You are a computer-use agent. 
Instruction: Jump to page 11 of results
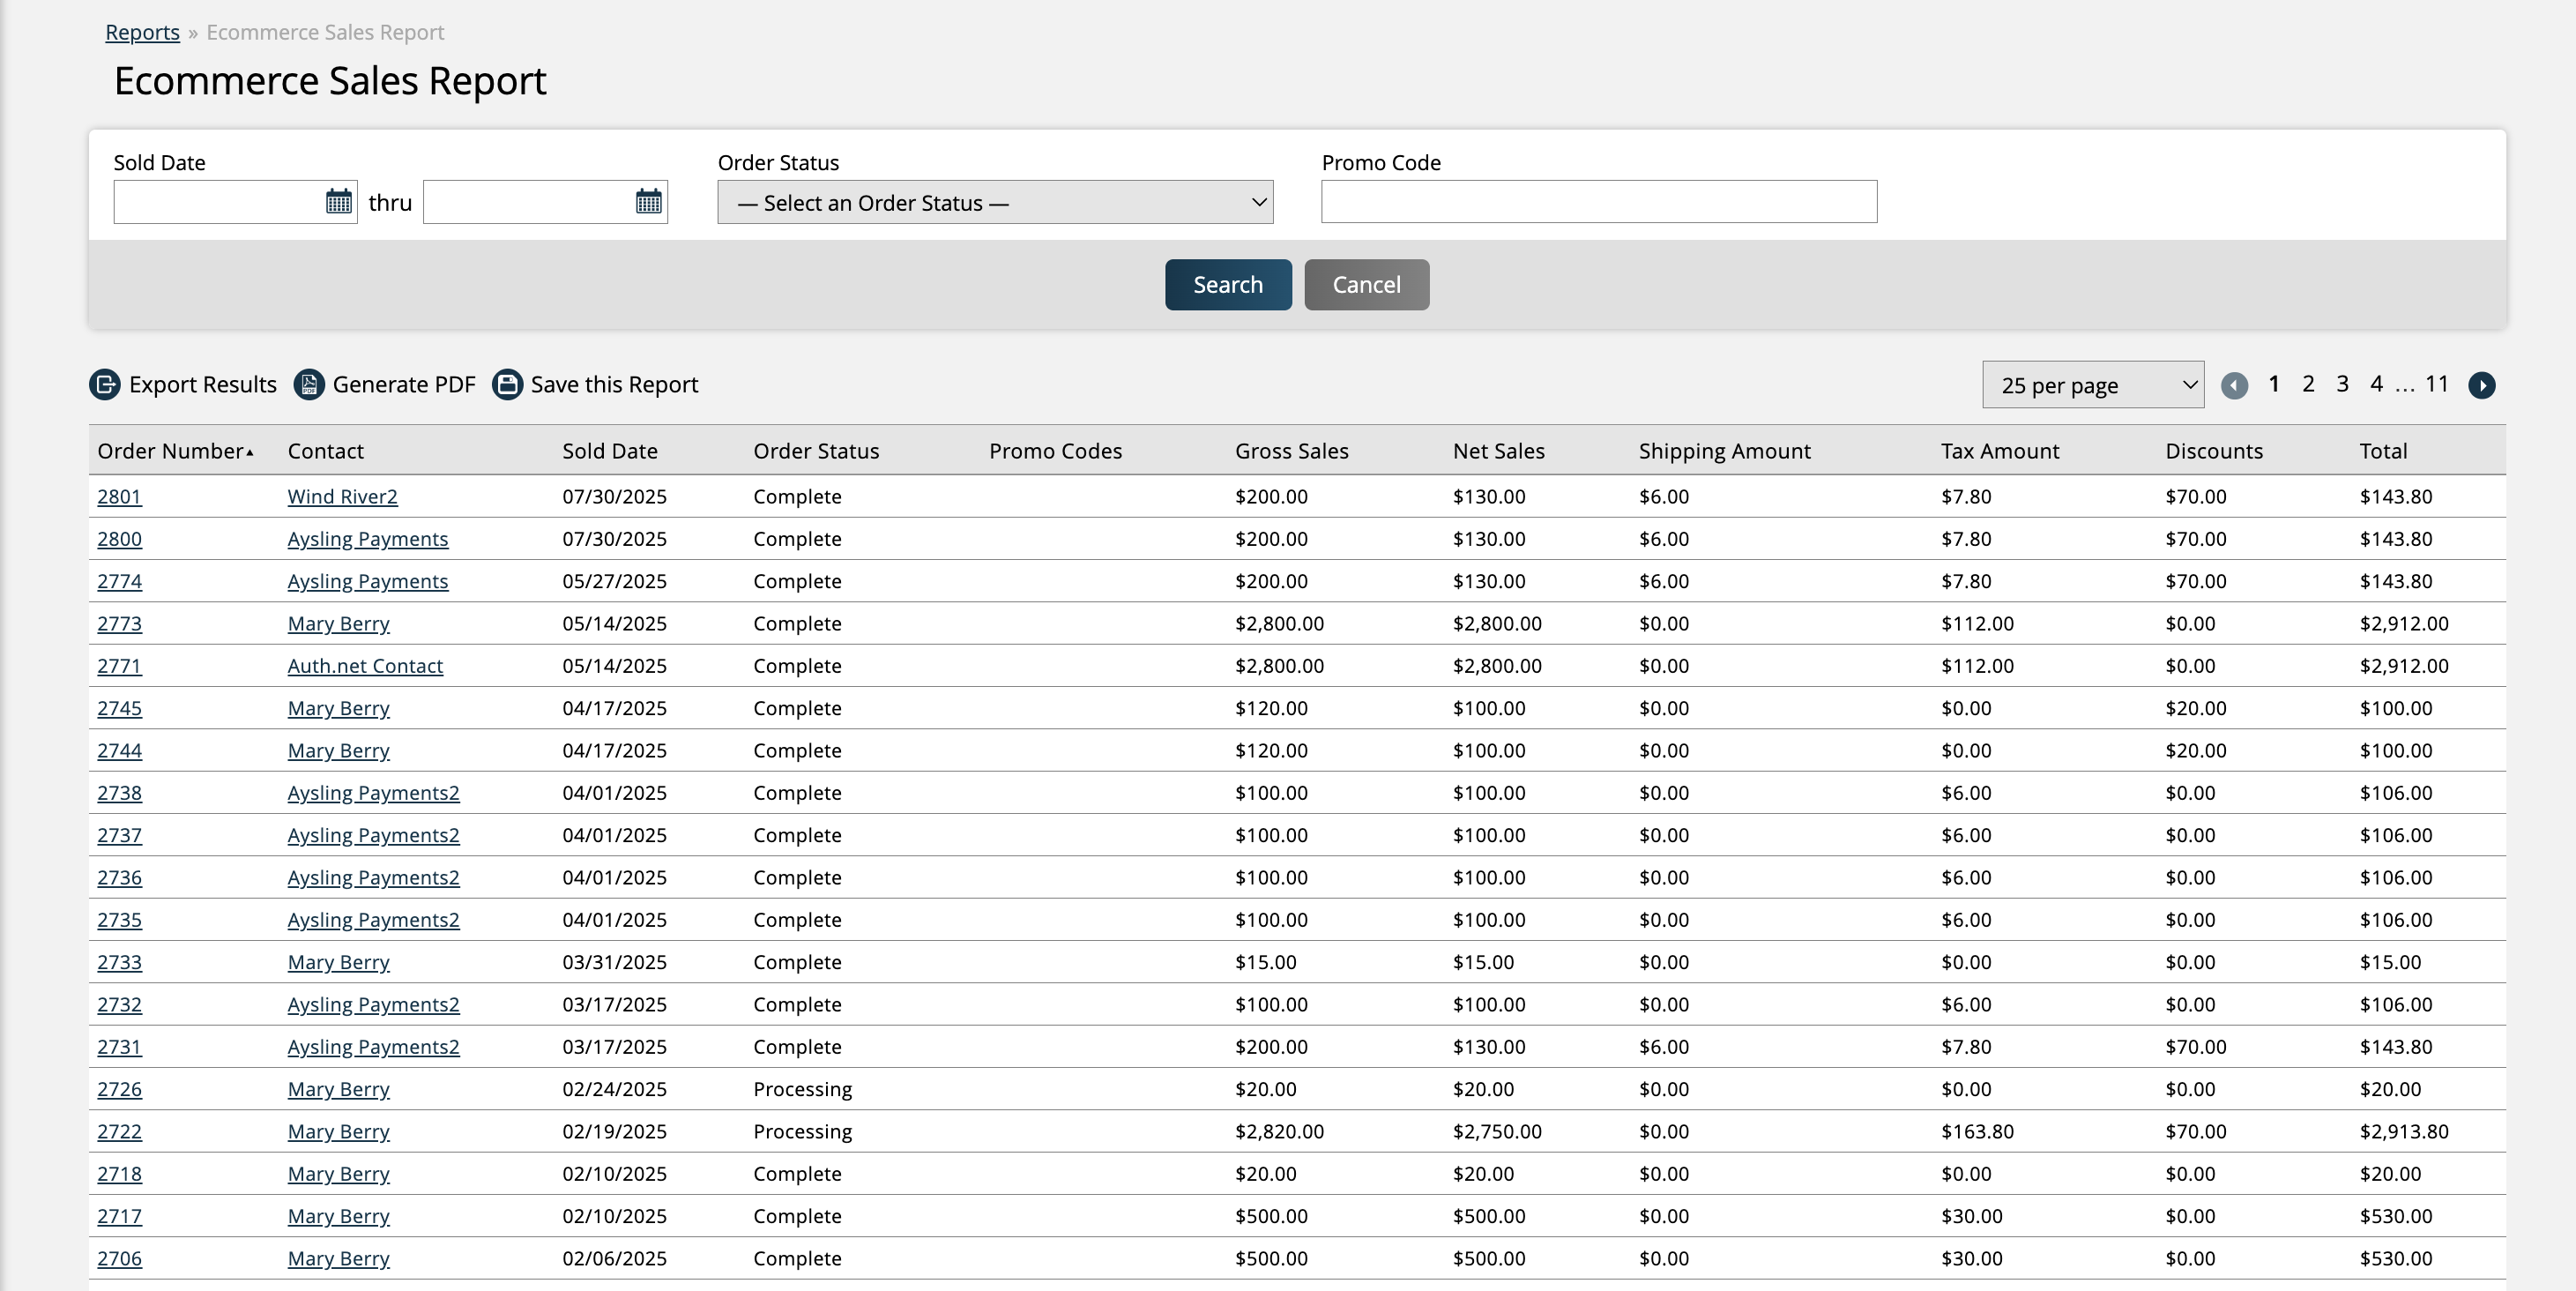(x=2437, y=383)
